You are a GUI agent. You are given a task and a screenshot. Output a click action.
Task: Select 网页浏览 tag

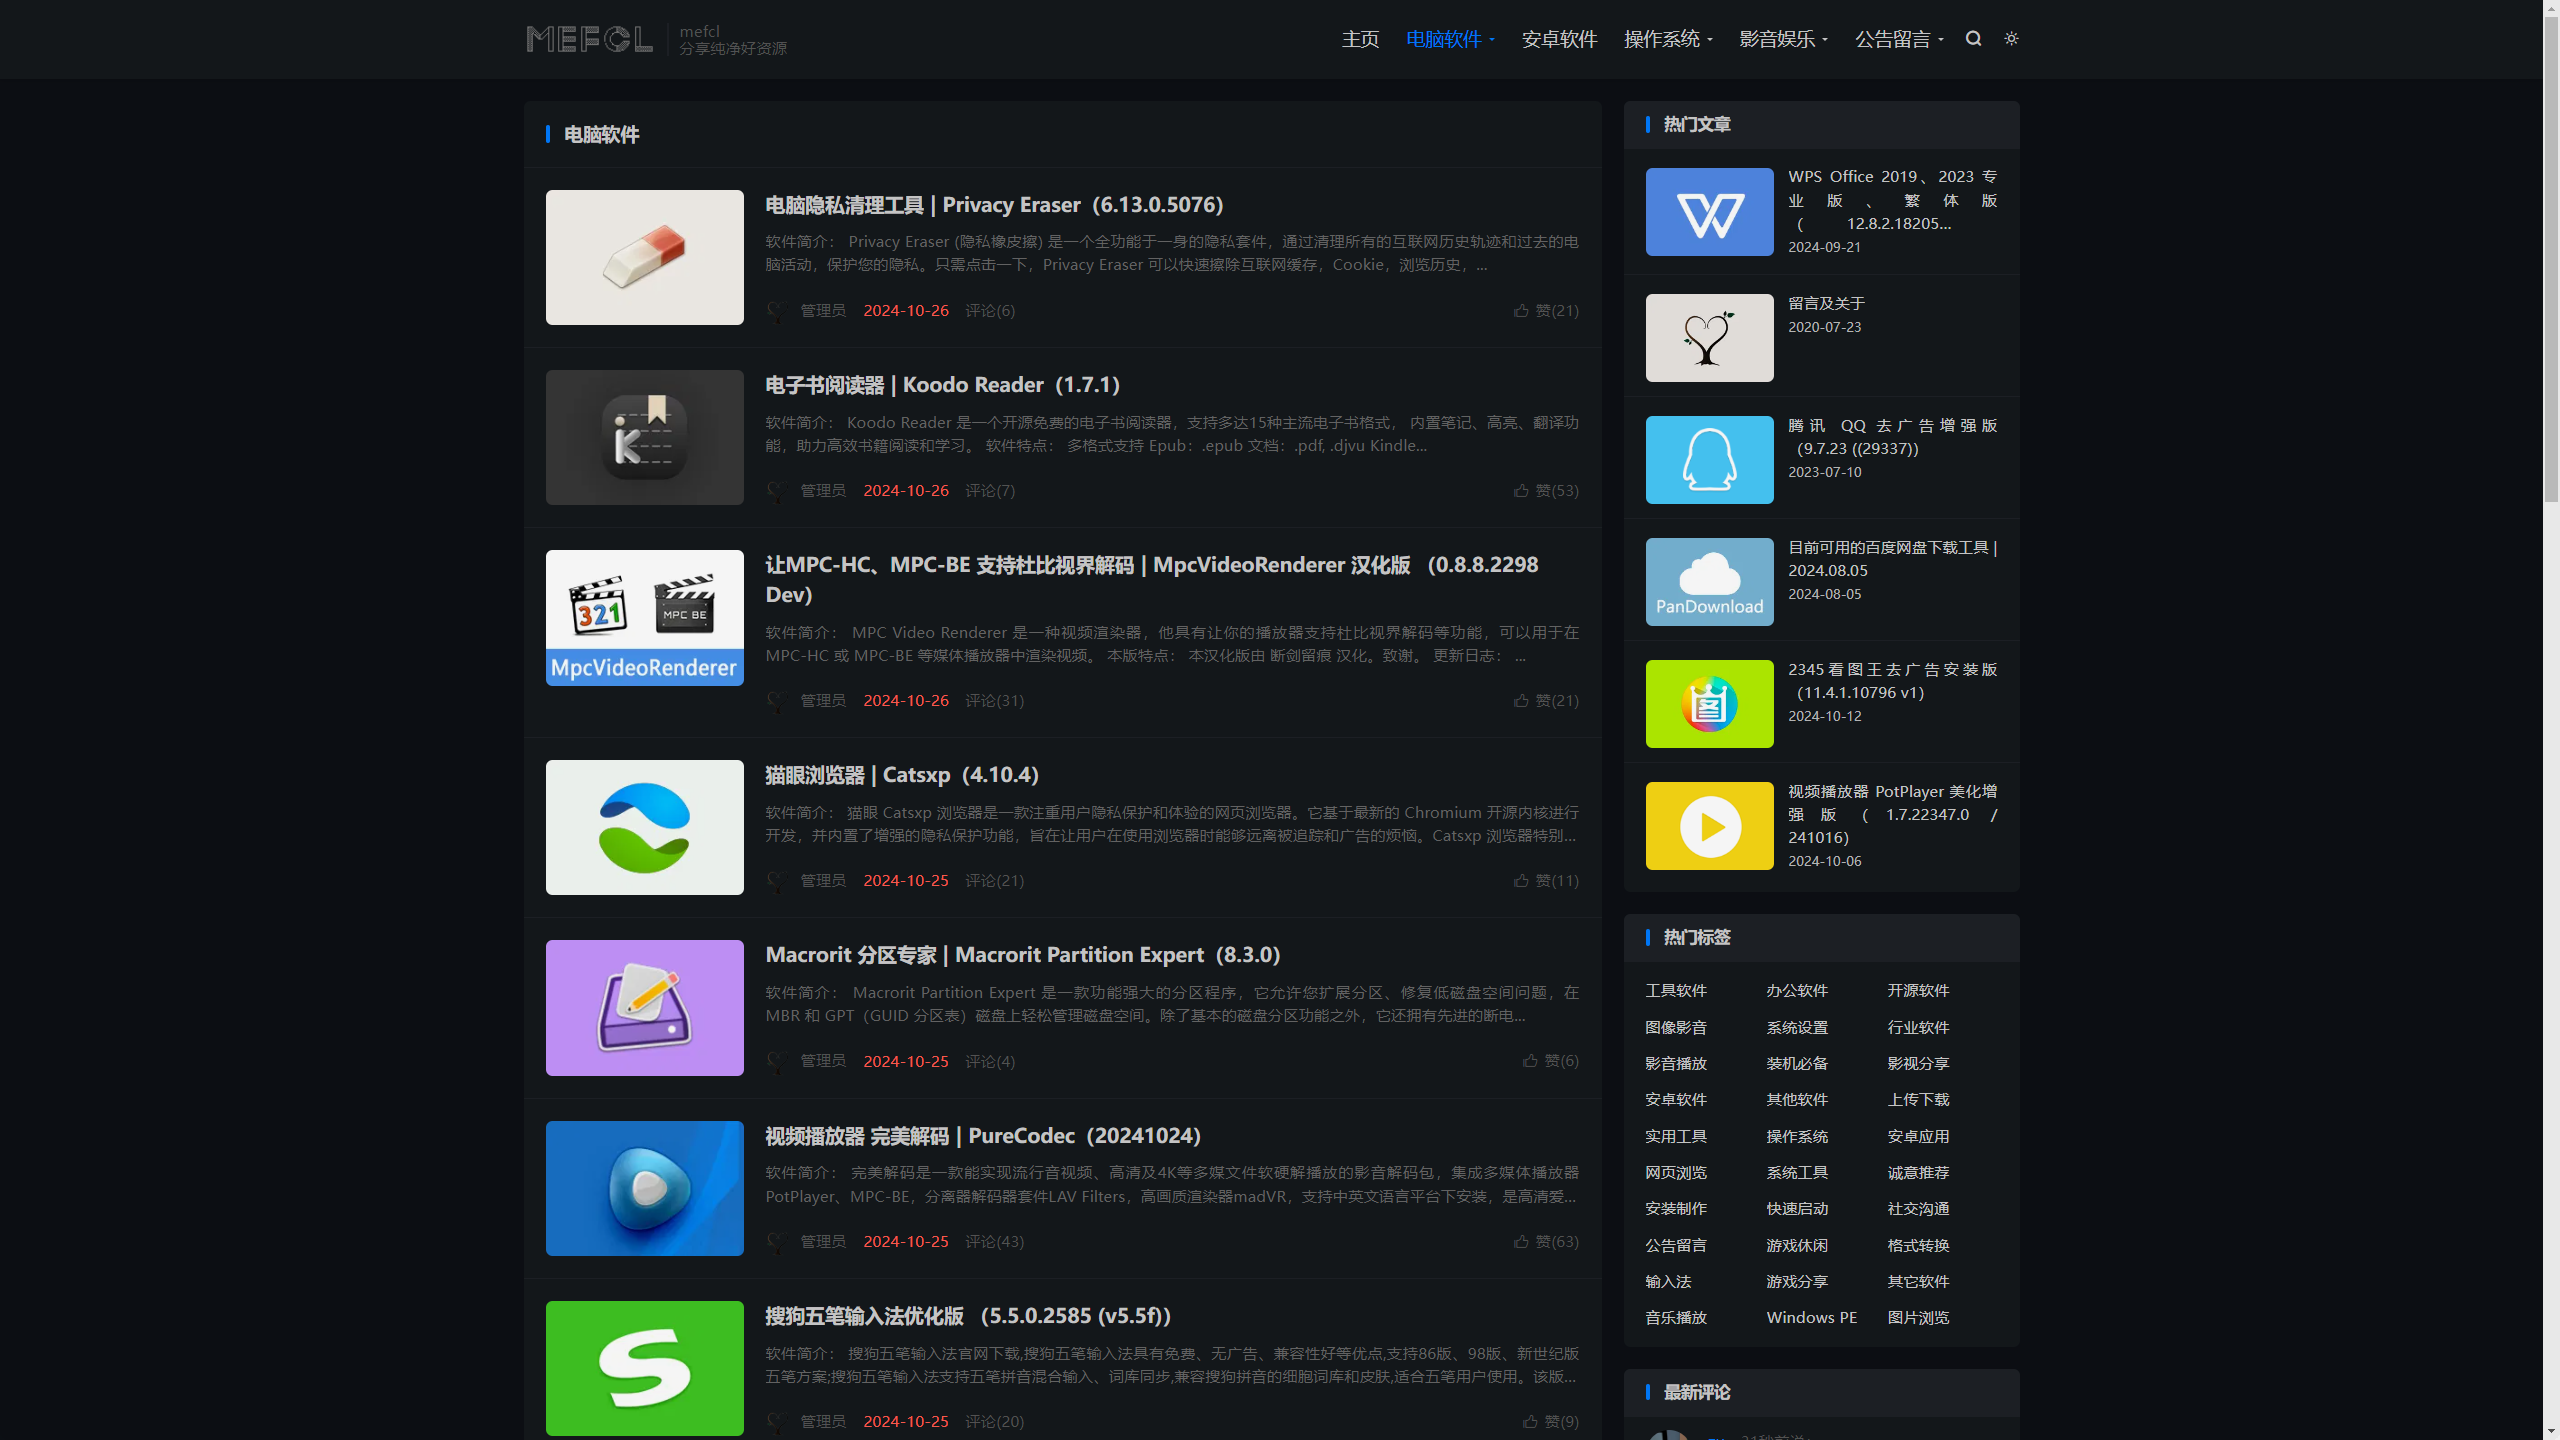pos(1676,1173)
